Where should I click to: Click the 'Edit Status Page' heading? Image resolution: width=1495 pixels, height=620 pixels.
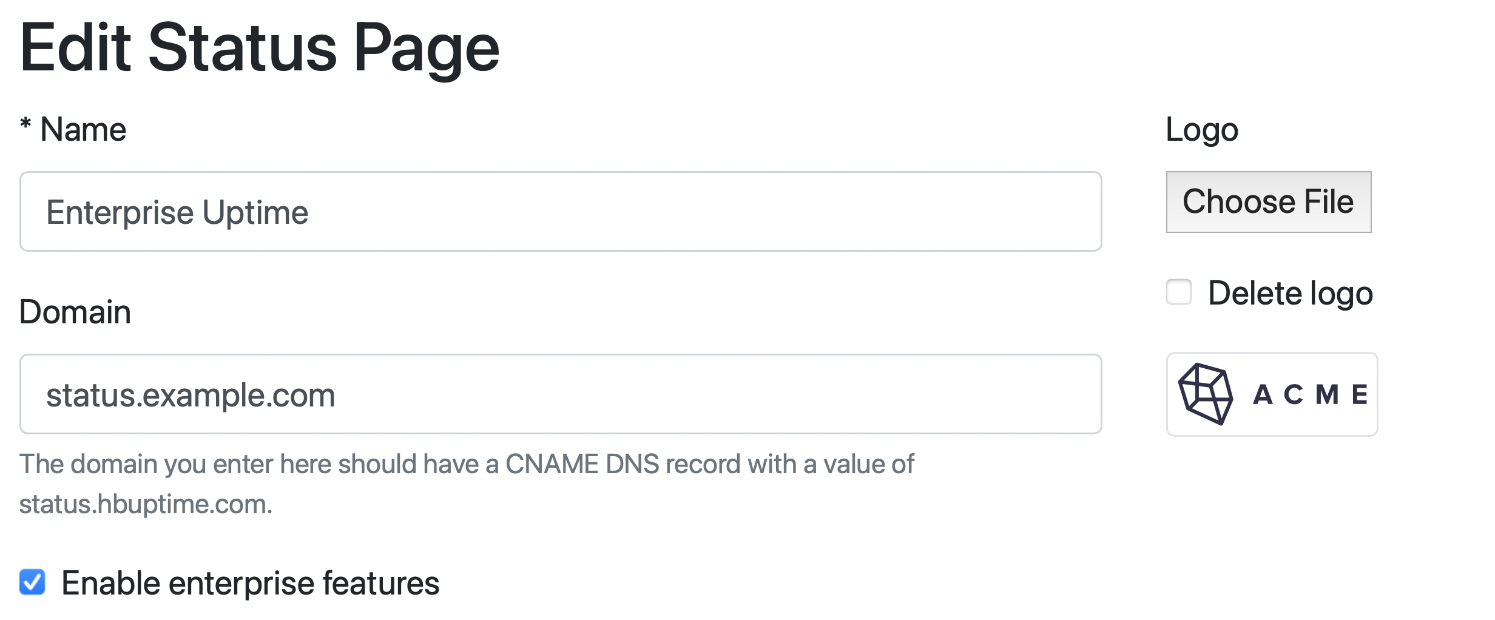260,48
